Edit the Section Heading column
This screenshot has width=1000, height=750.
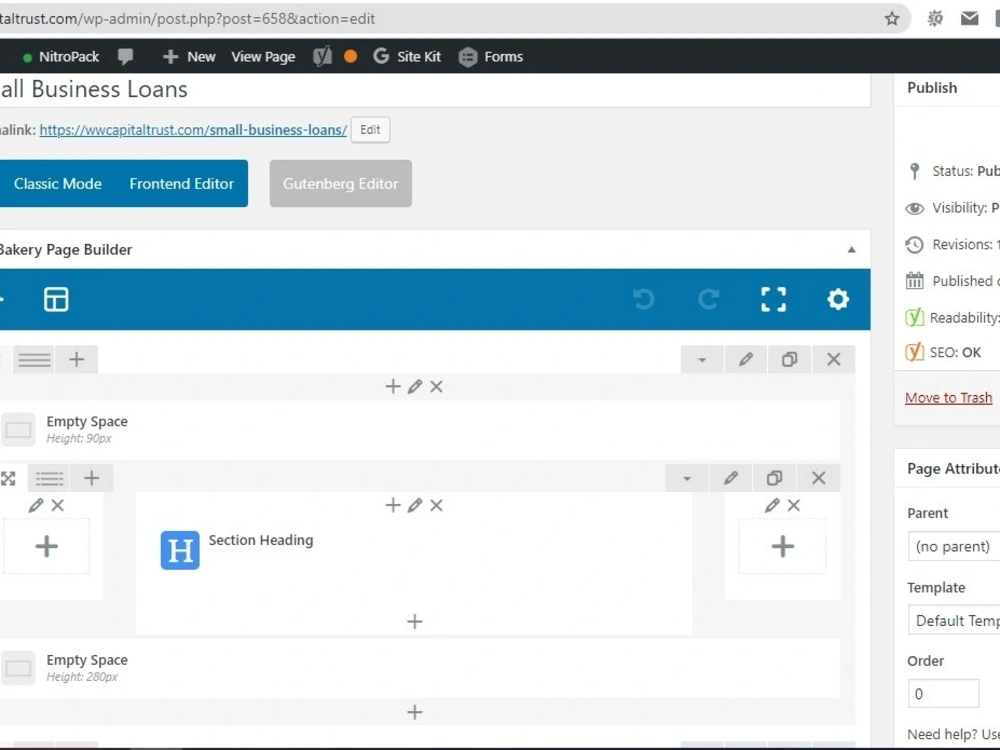click(415, 505)
